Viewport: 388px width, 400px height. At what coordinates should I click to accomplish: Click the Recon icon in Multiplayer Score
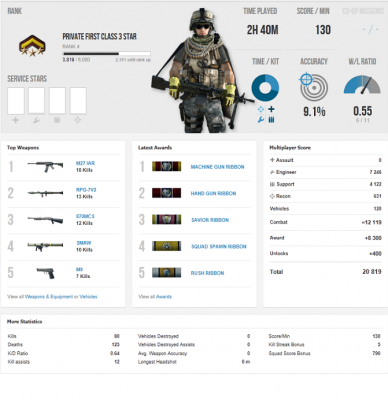pos(272,196)
